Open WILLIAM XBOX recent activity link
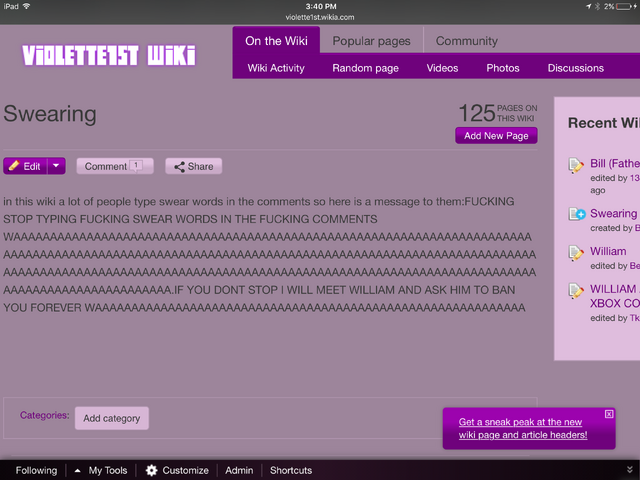Screen dimensions: 640x480 [x=615, y=296]
